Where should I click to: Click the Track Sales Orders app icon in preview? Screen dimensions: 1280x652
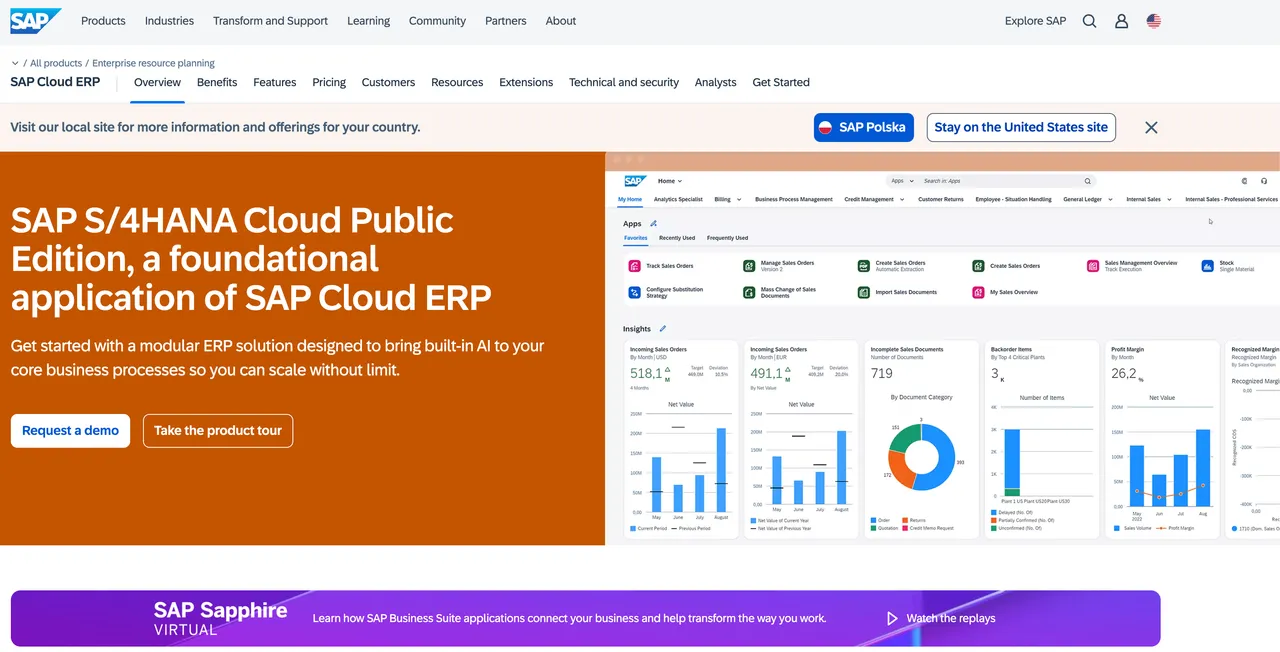coord(634,266)
